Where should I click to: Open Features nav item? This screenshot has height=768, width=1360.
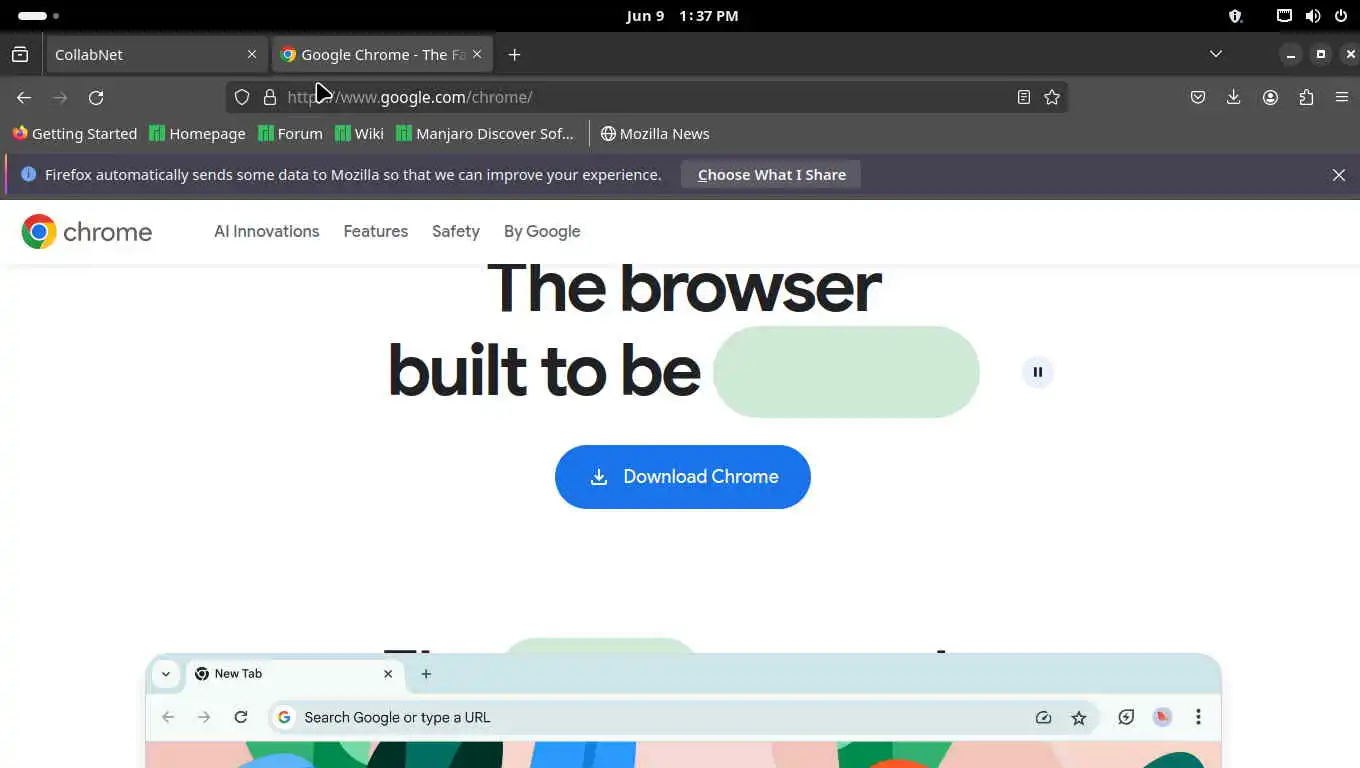click(x=376, y=231)
